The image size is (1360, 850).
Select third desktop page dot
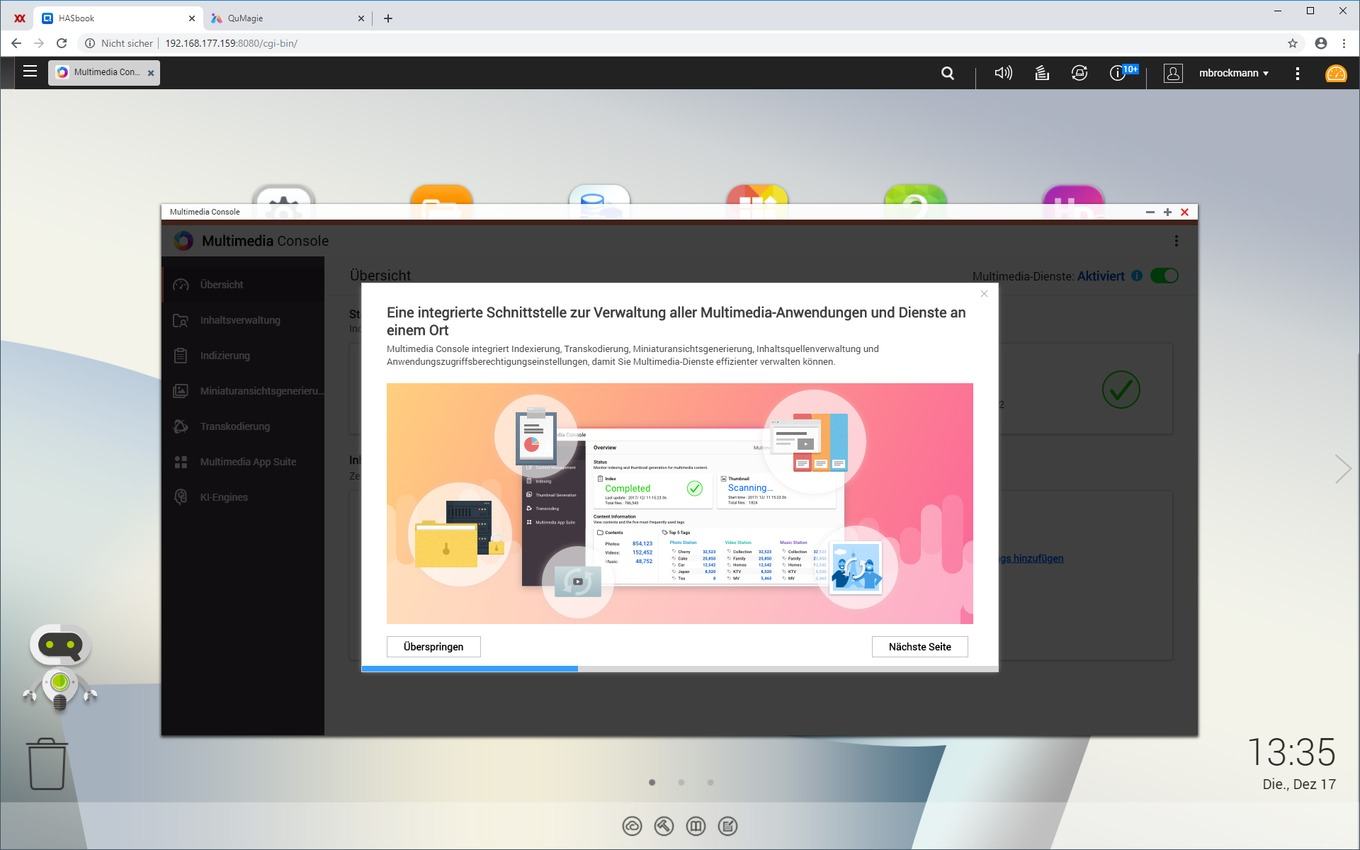pos(710,782)
